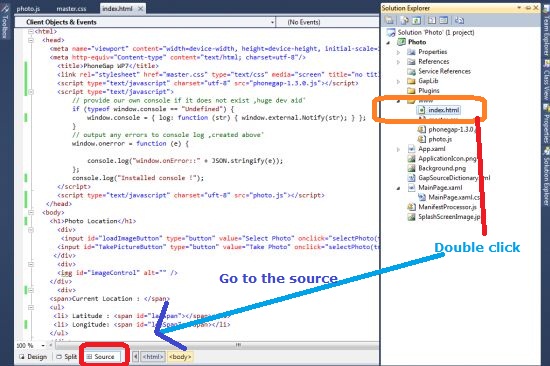
Task: Open Solution Explorer window position dropdown
Action: (519, 8)
